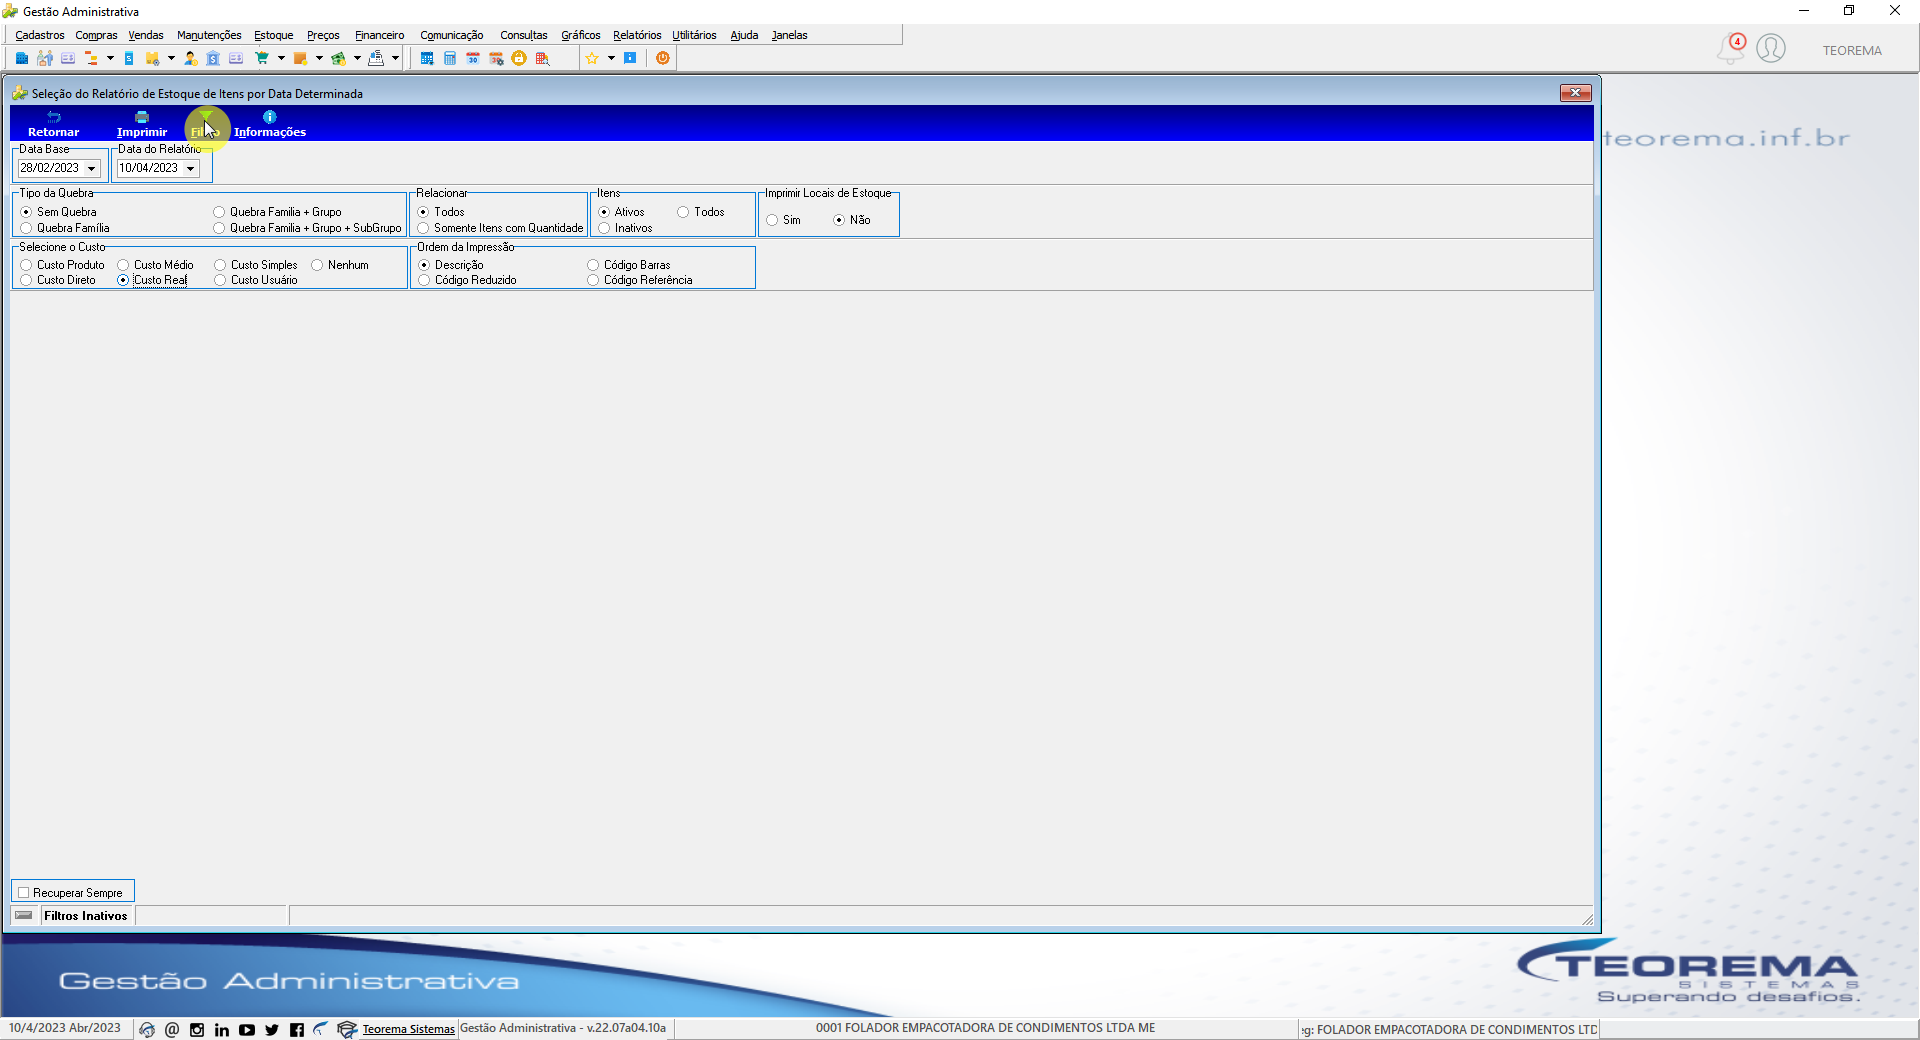Viewport: 1920px width, 1040px height.
Task: Open the Data do Relatório date dropdown
Action: pos(190,168)
